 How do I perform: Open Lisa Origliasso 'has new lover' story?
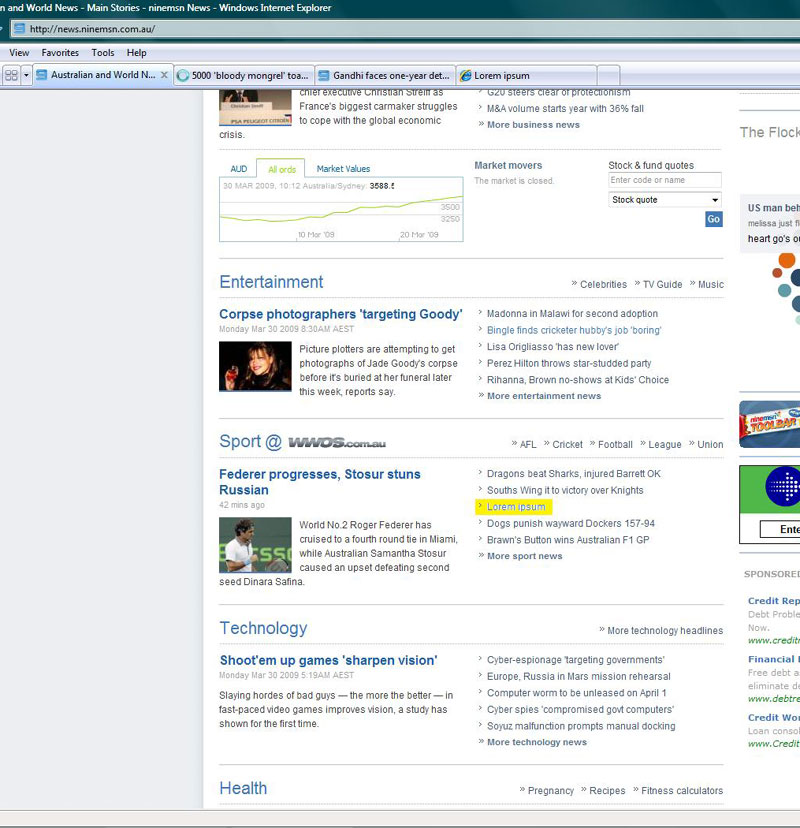click(553, 347)
